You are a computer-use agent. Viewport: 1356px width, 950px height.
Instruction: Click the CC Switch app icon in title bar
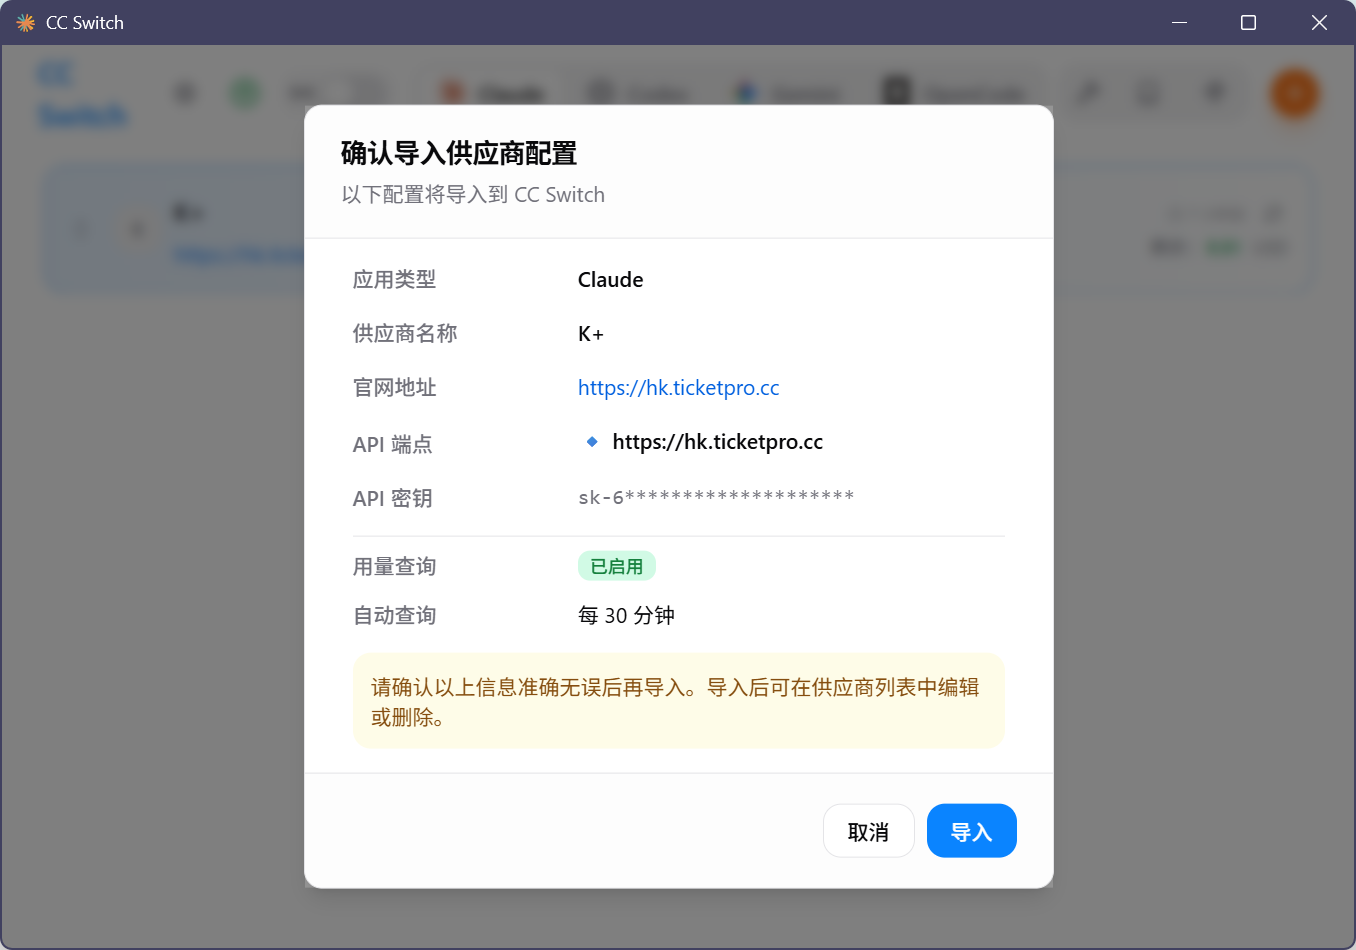[26, 22]
